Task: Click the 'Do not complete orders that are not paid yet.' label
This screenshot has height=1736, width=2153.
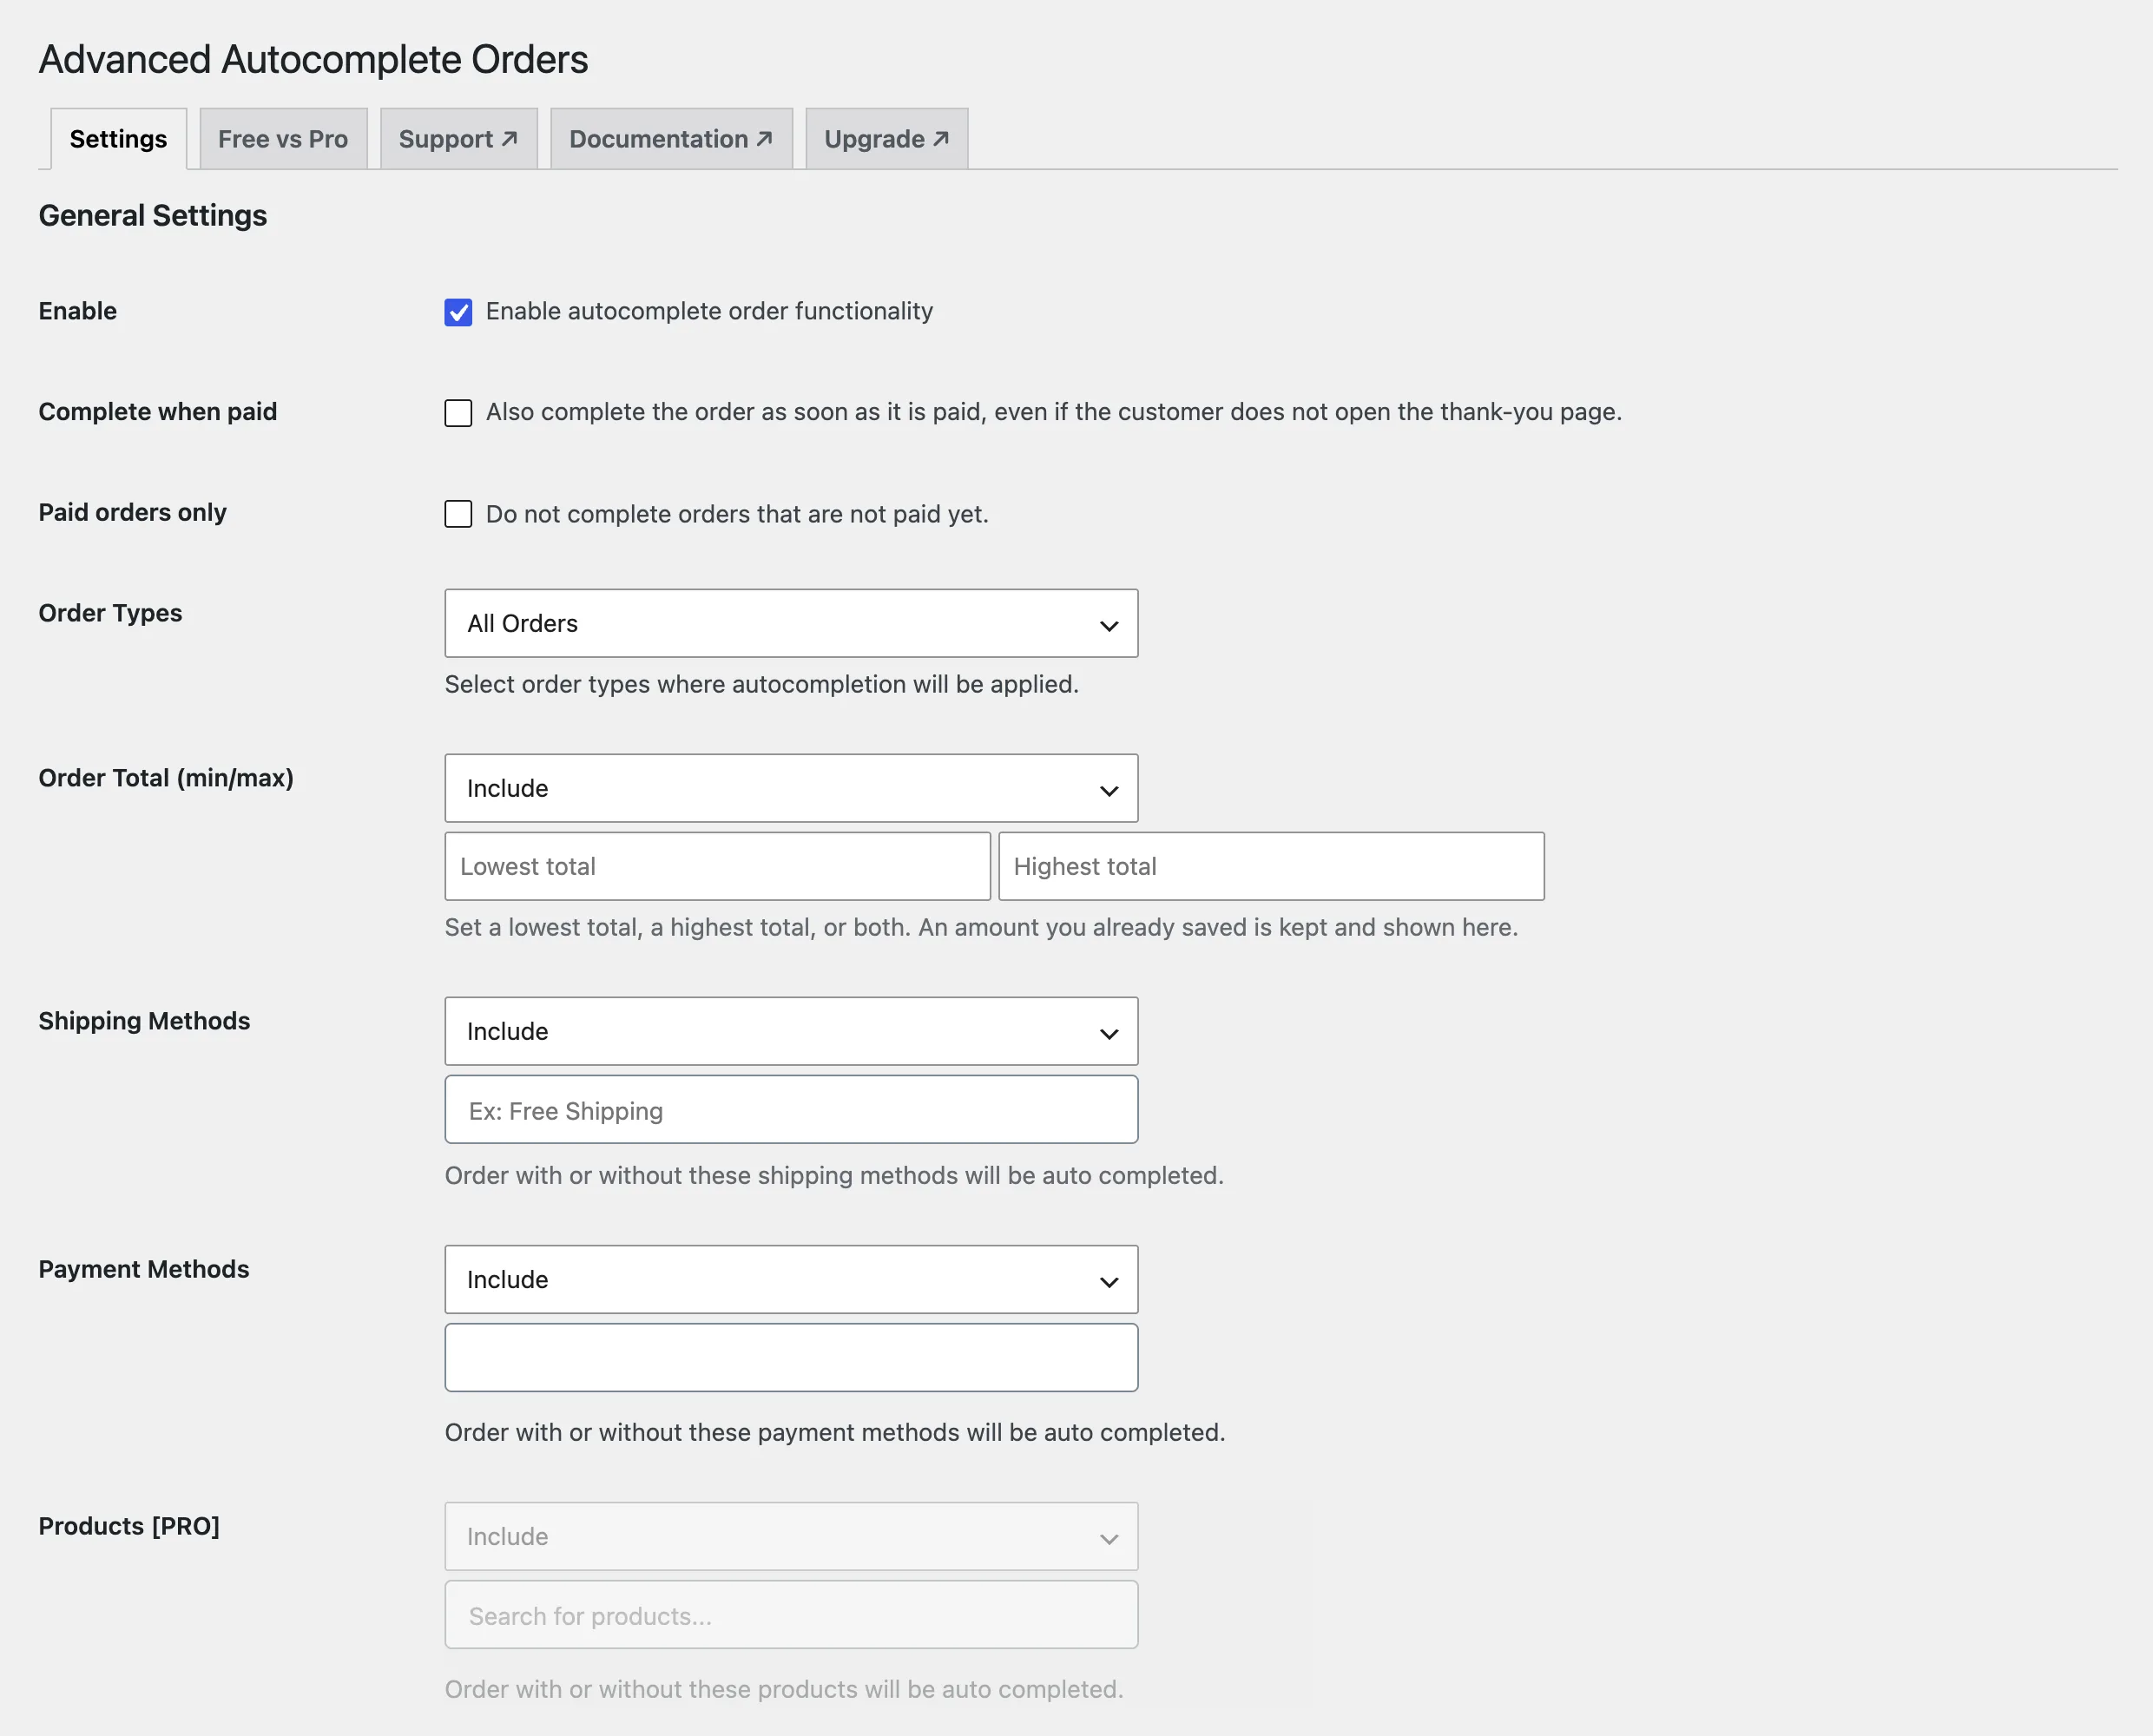Action: pos(737,514)
